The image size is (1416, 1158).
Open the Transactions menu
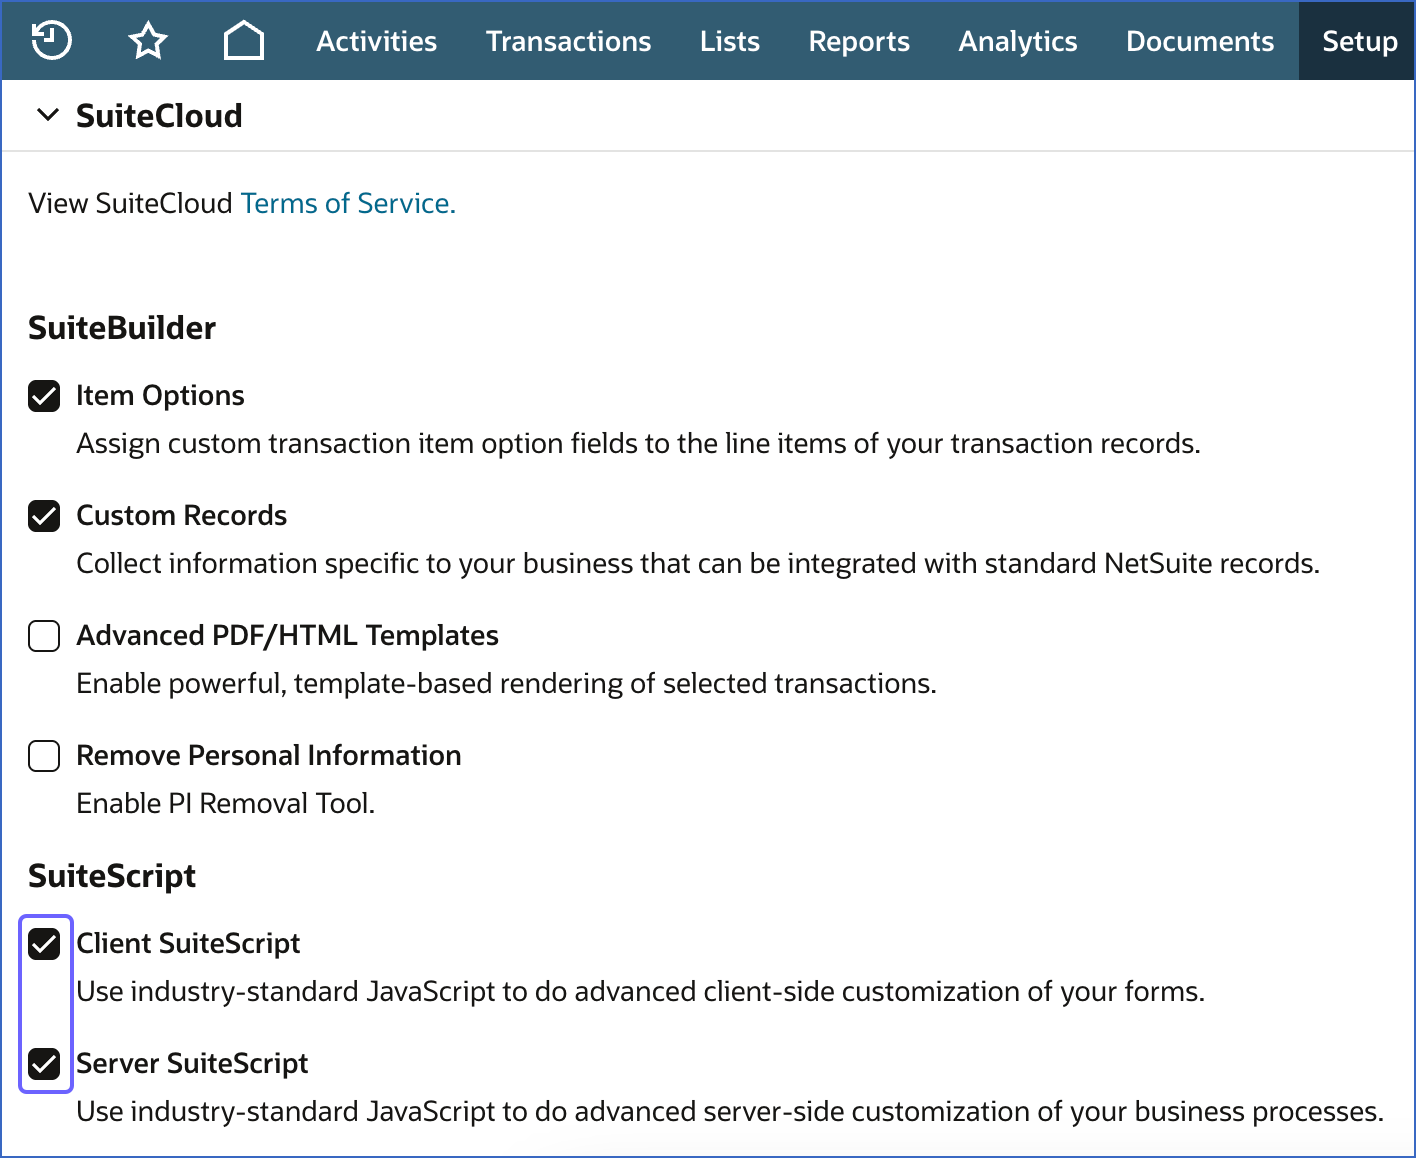coord(568,41)
